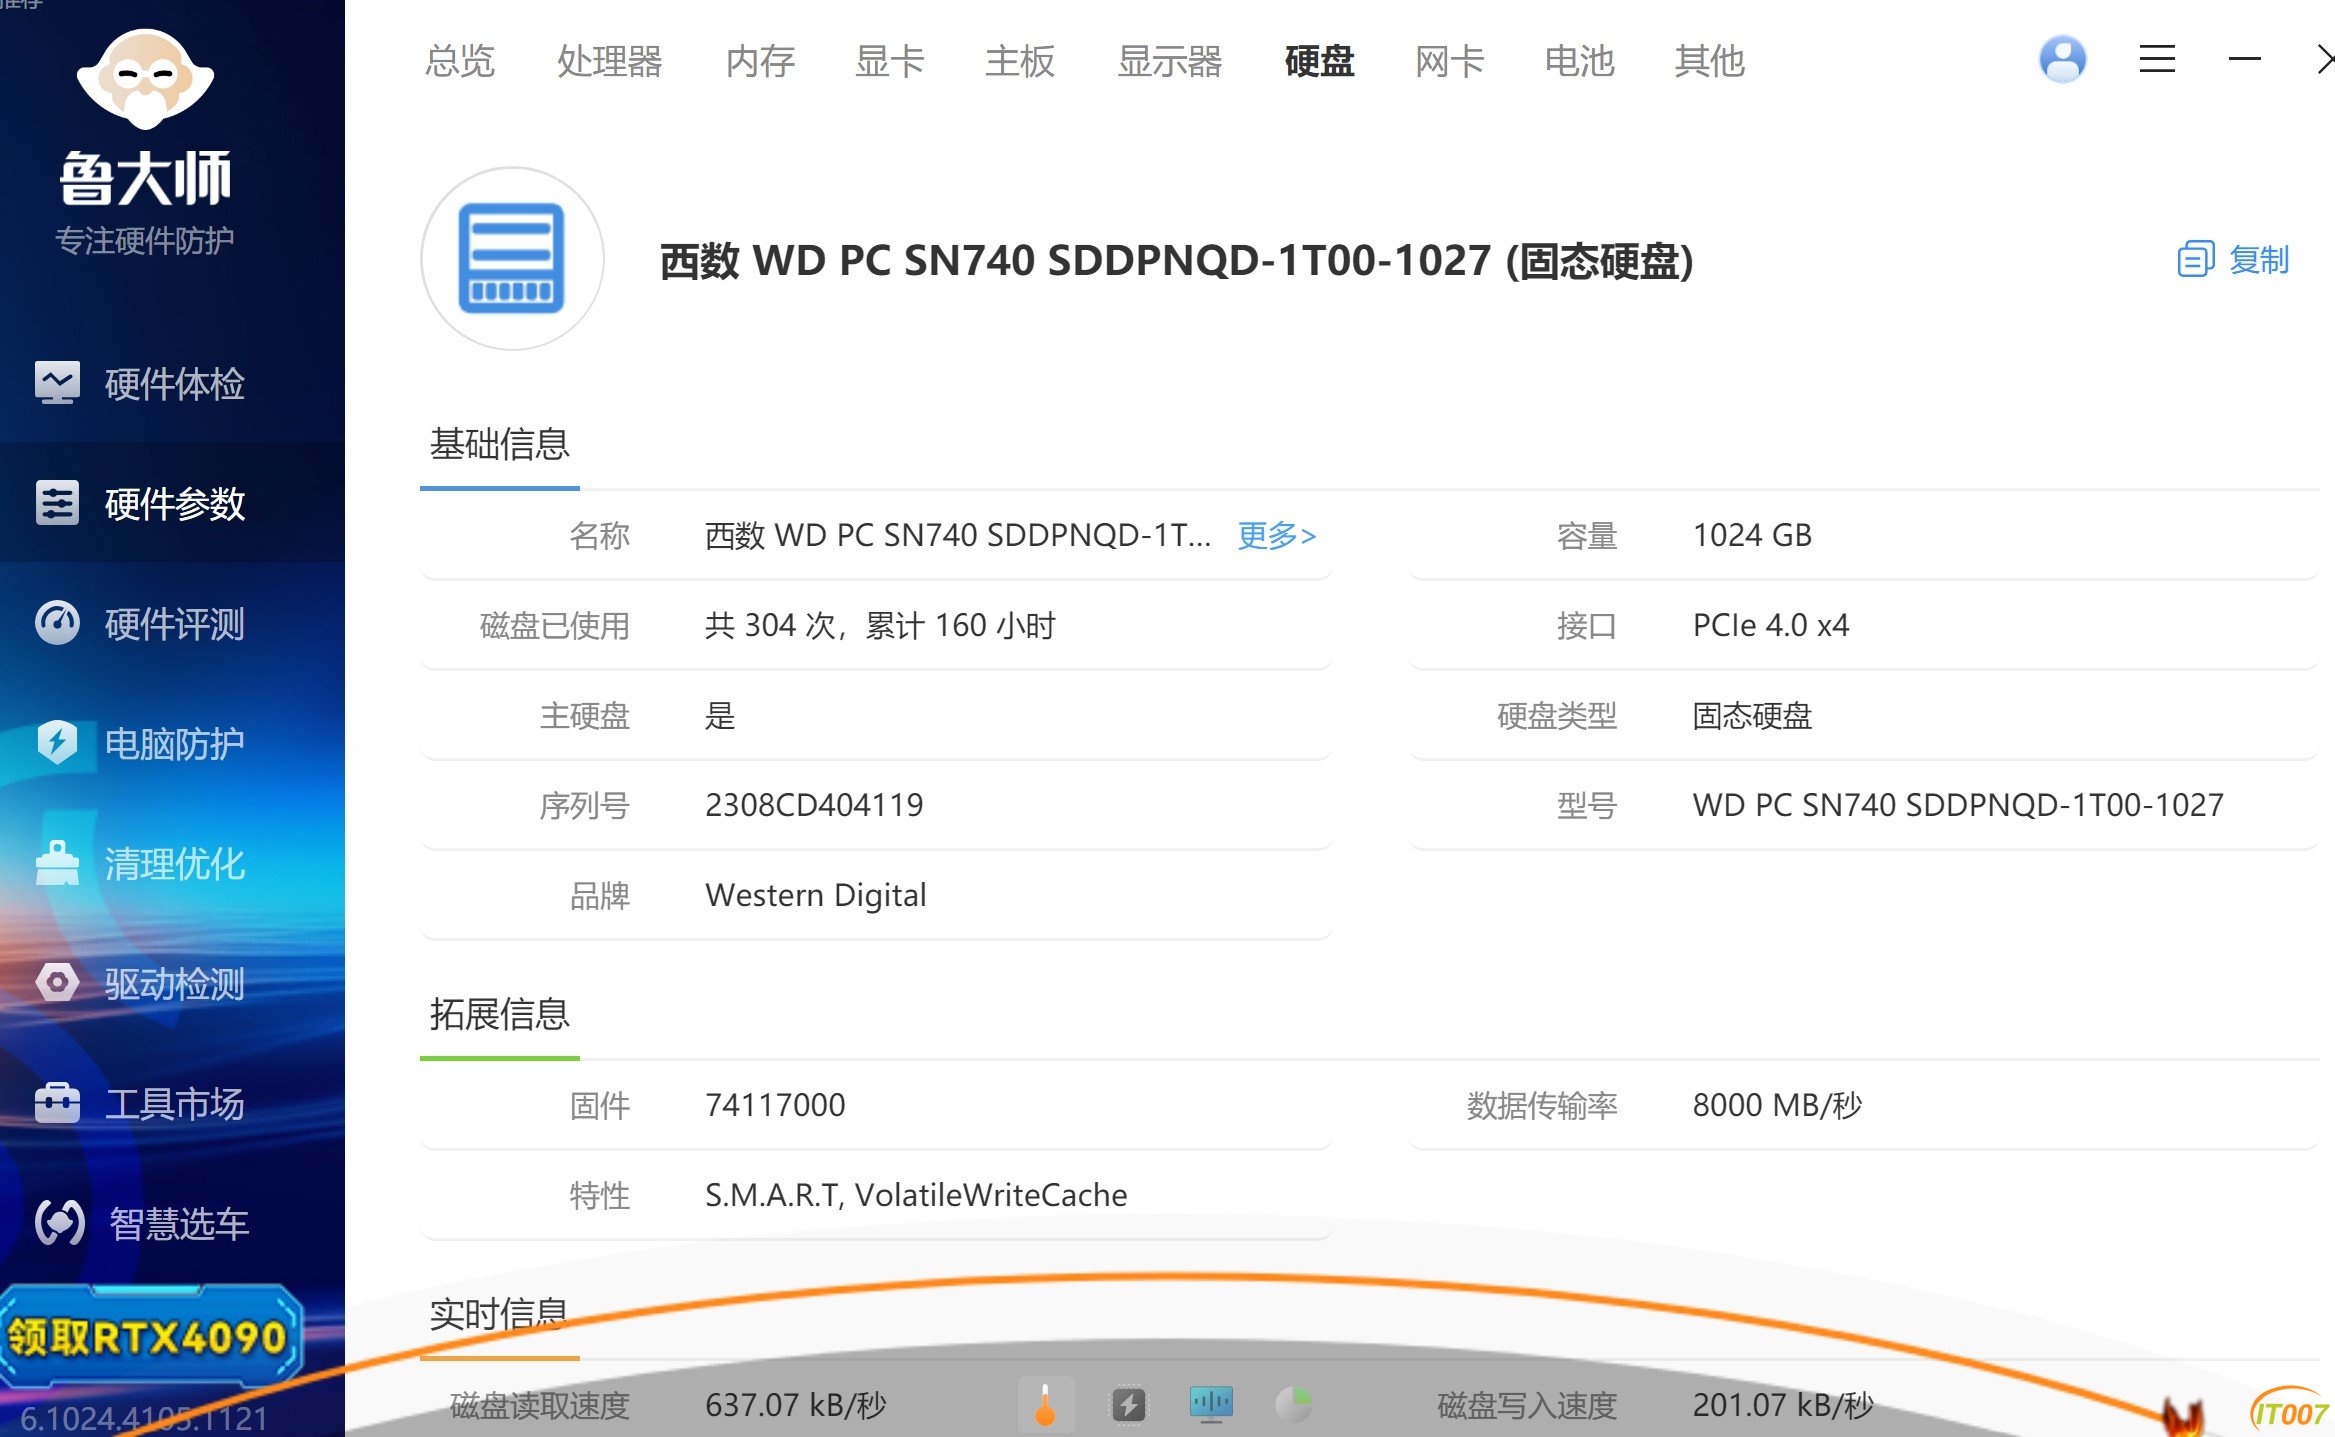The width and height of the screenshot is (2335, 1437).
Task: Open 硬件评测 benchmark section
Action: pos(140,623)
